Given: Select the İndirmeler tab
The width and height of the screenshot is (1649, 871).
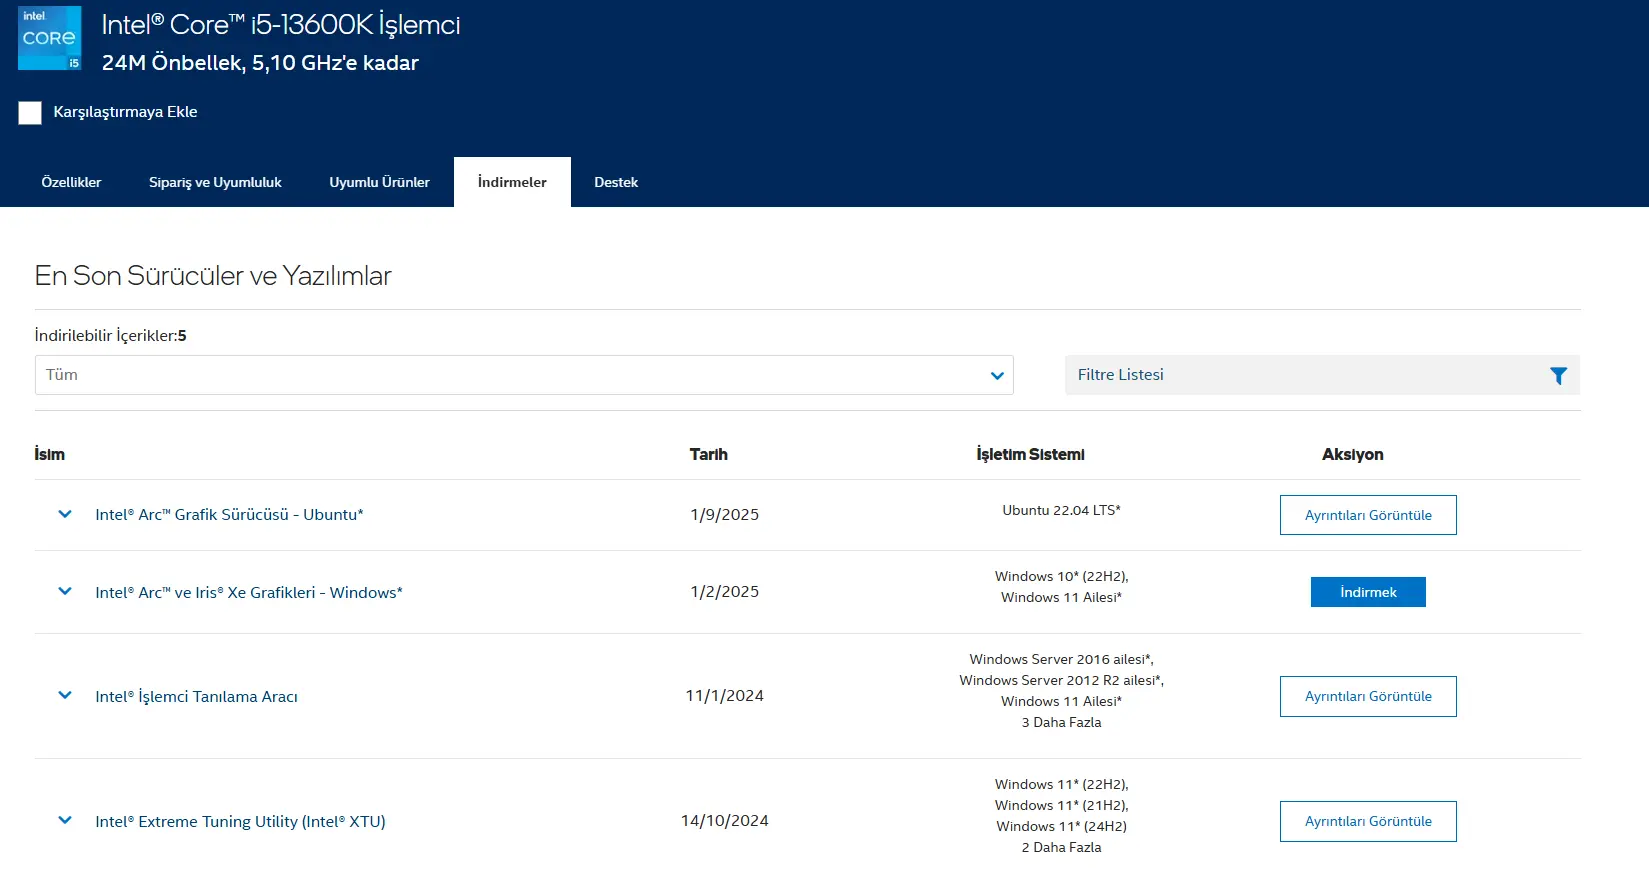Looking at the screenshot, I should 512,182.
